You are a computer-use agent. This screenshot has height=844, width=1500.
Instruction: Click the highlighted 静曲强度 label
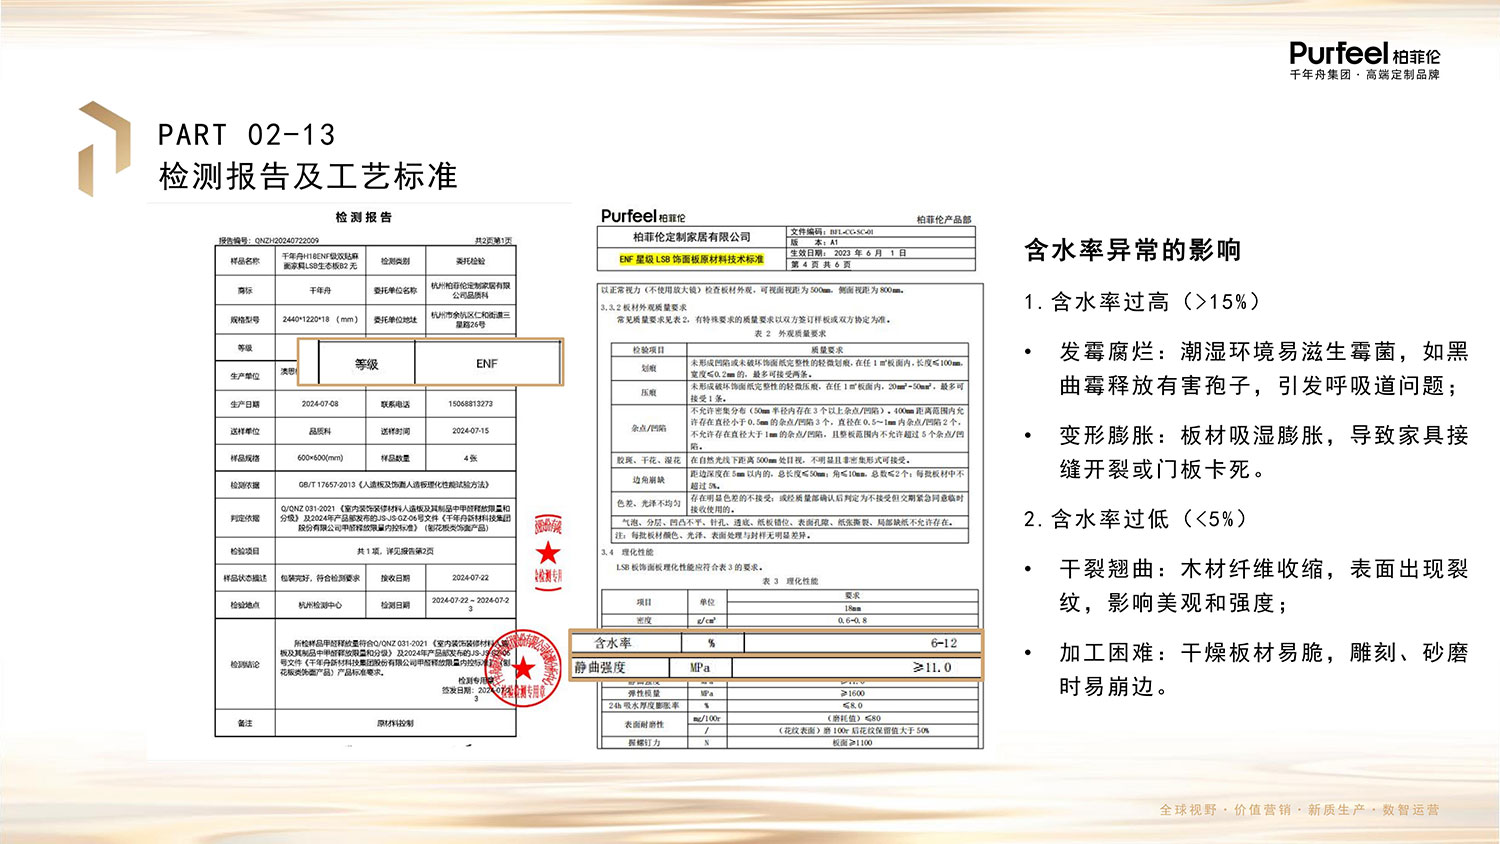point(600,667)
